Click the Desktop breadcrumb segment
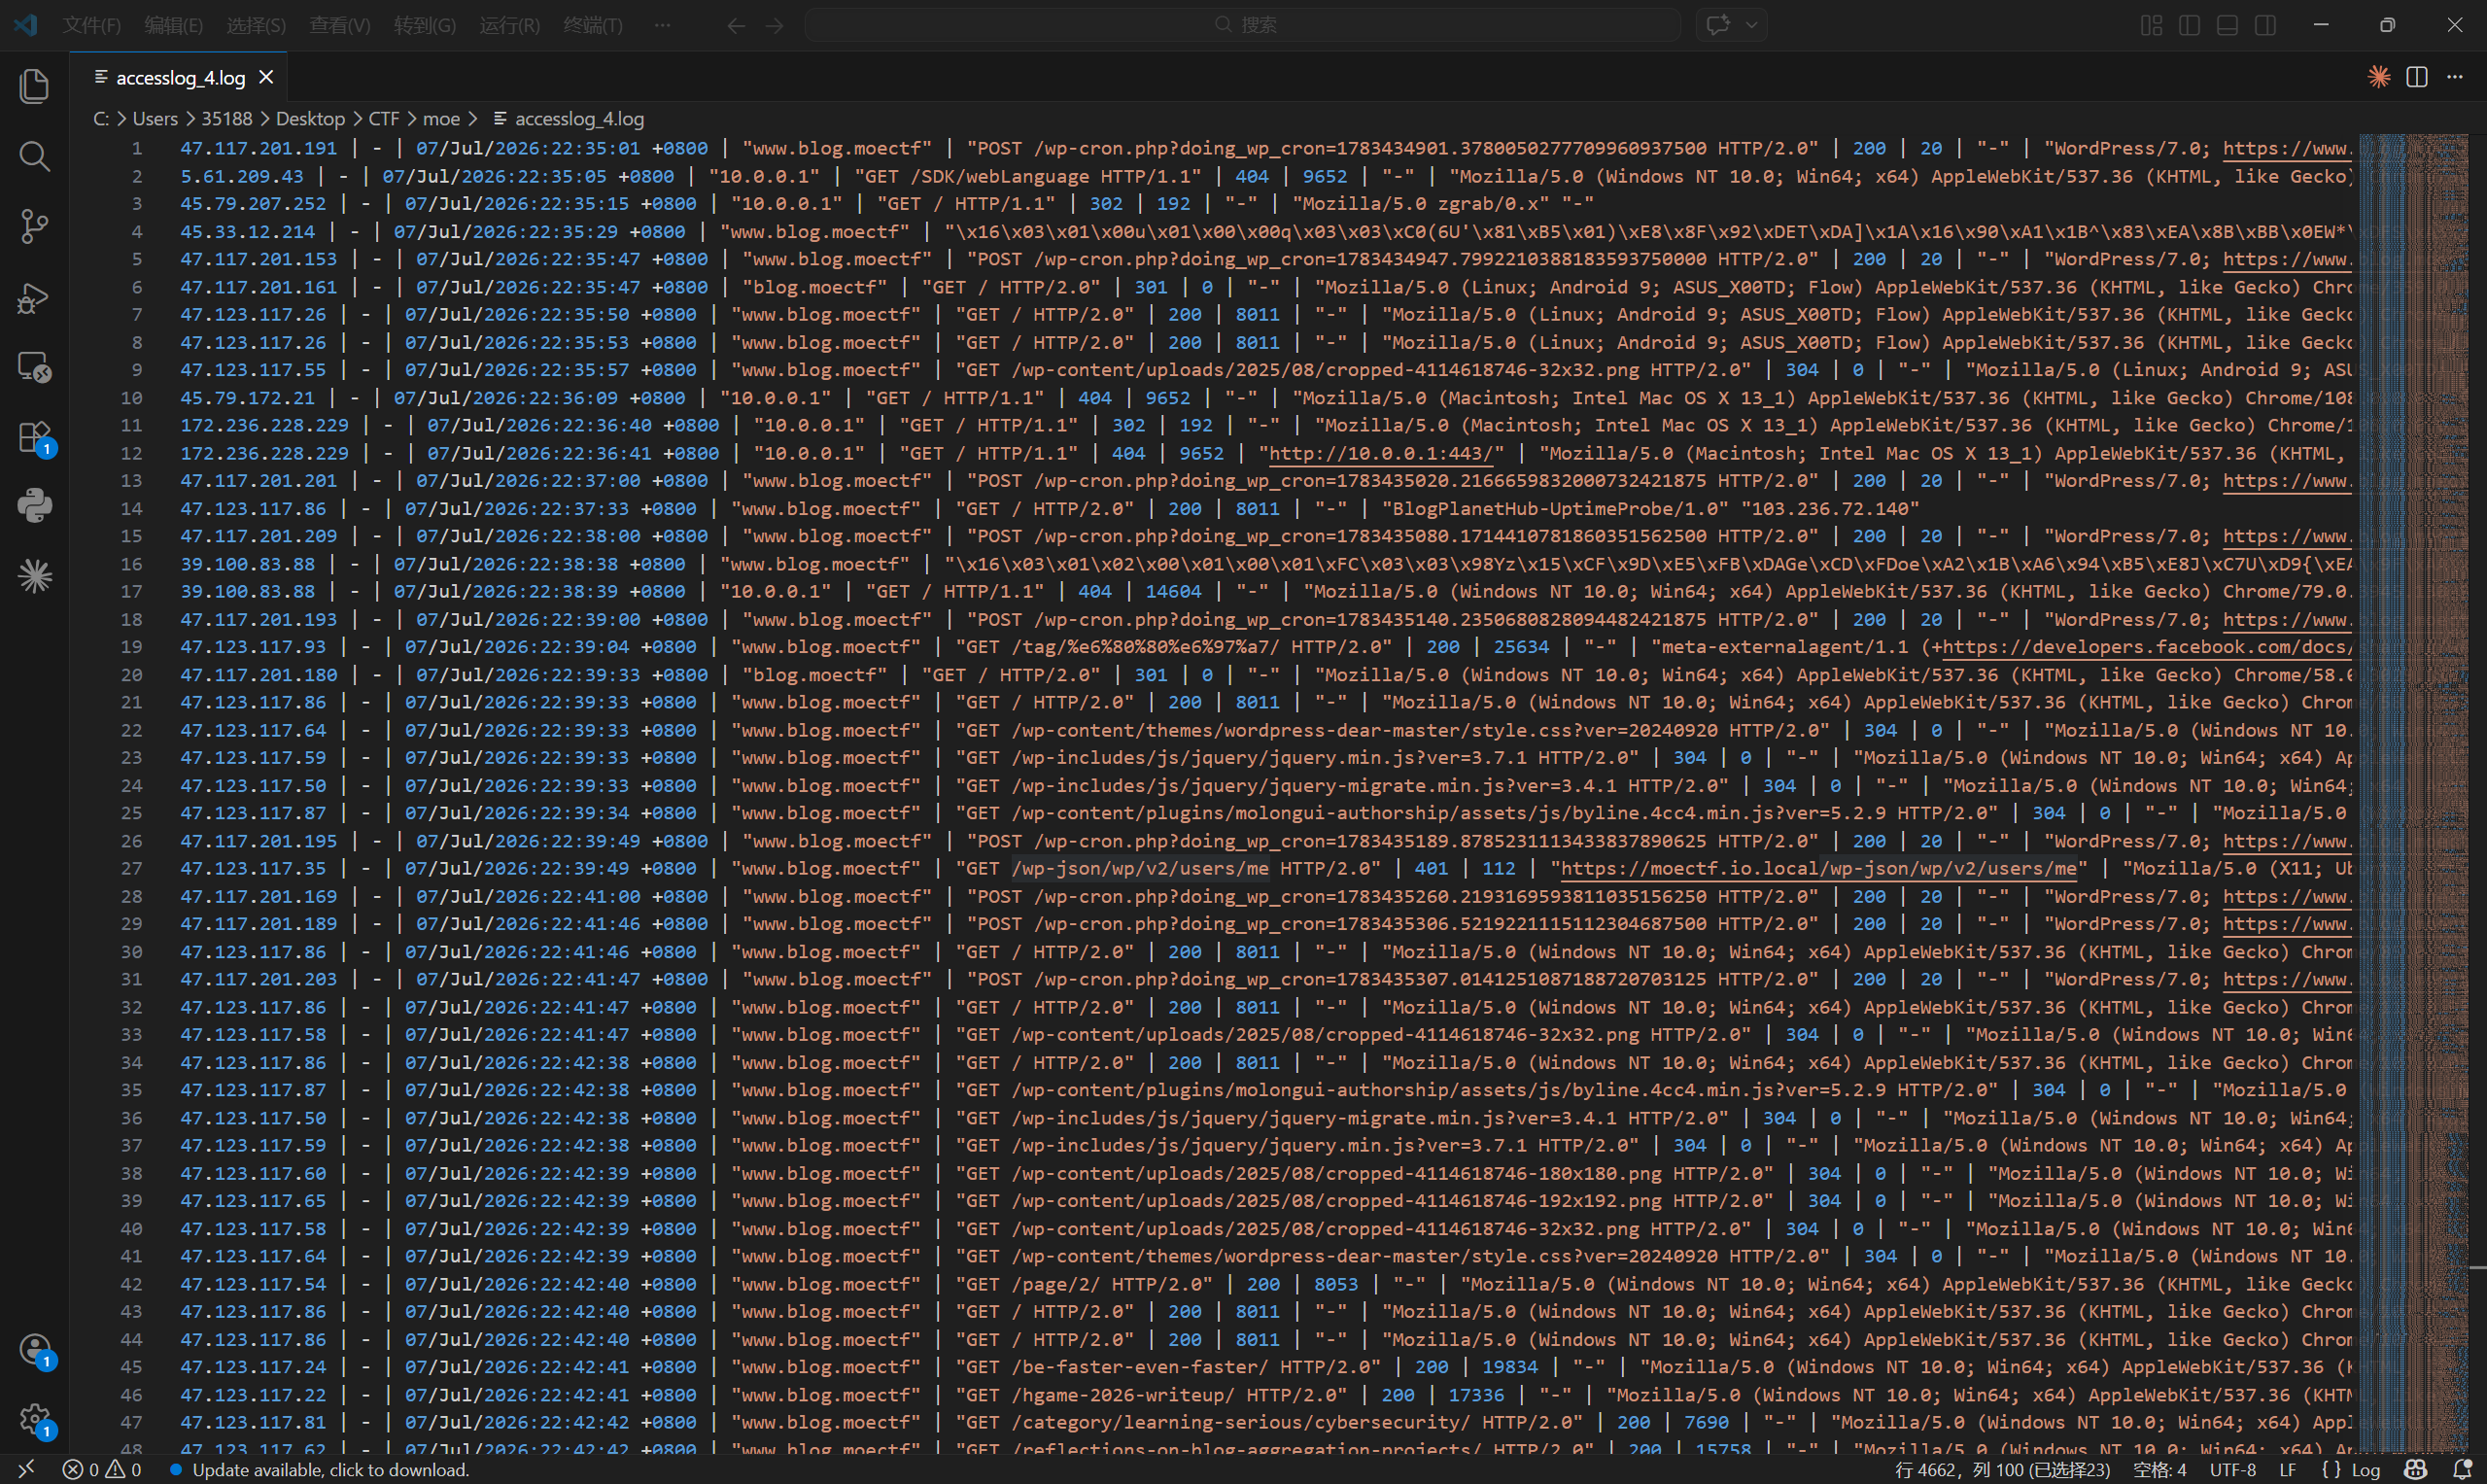Viewport: 2487px width, 1484px height. click(310, 119)
